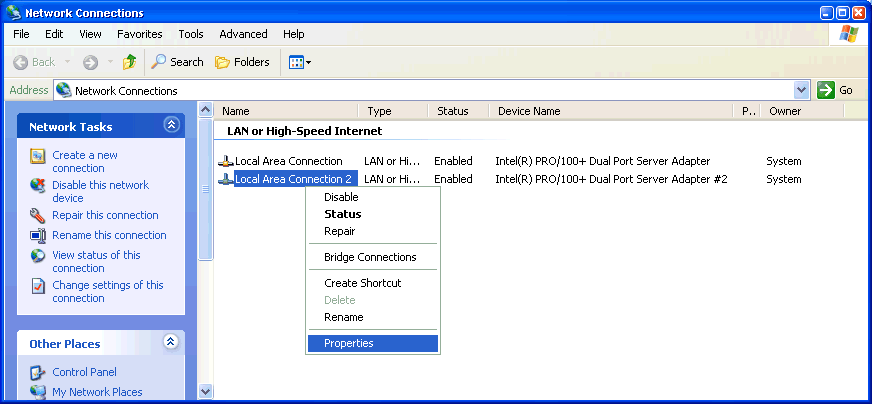Open the Tools menu
This screenshot has width=872, height=404.
191,34
